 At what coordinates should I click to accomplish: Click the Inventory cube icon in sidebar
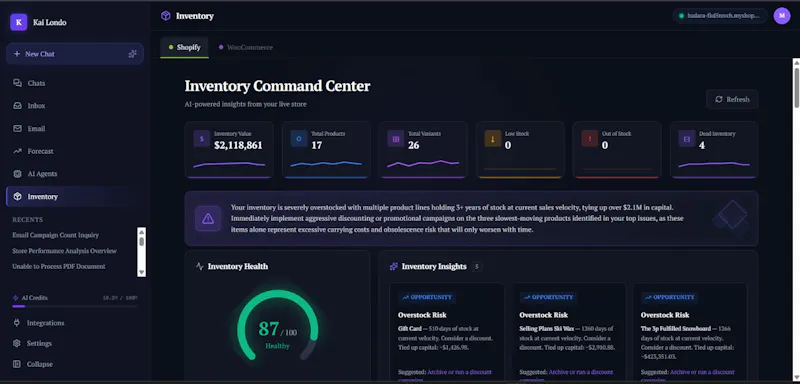click(x=17, y=196)
